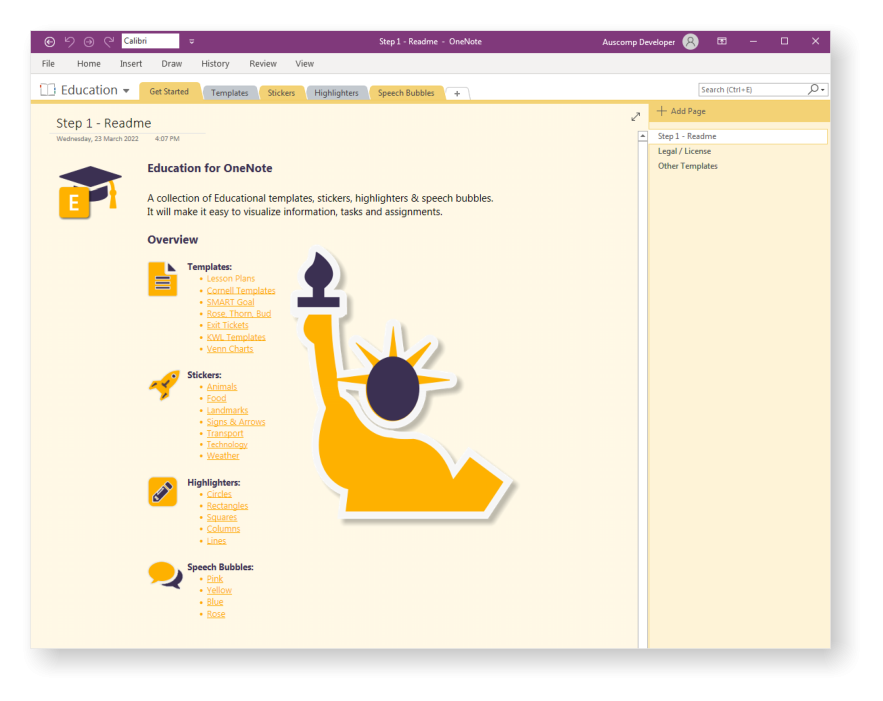The image size is (883, 701).
Task: Open the Transport stickers link
Action: coord(225,433)
